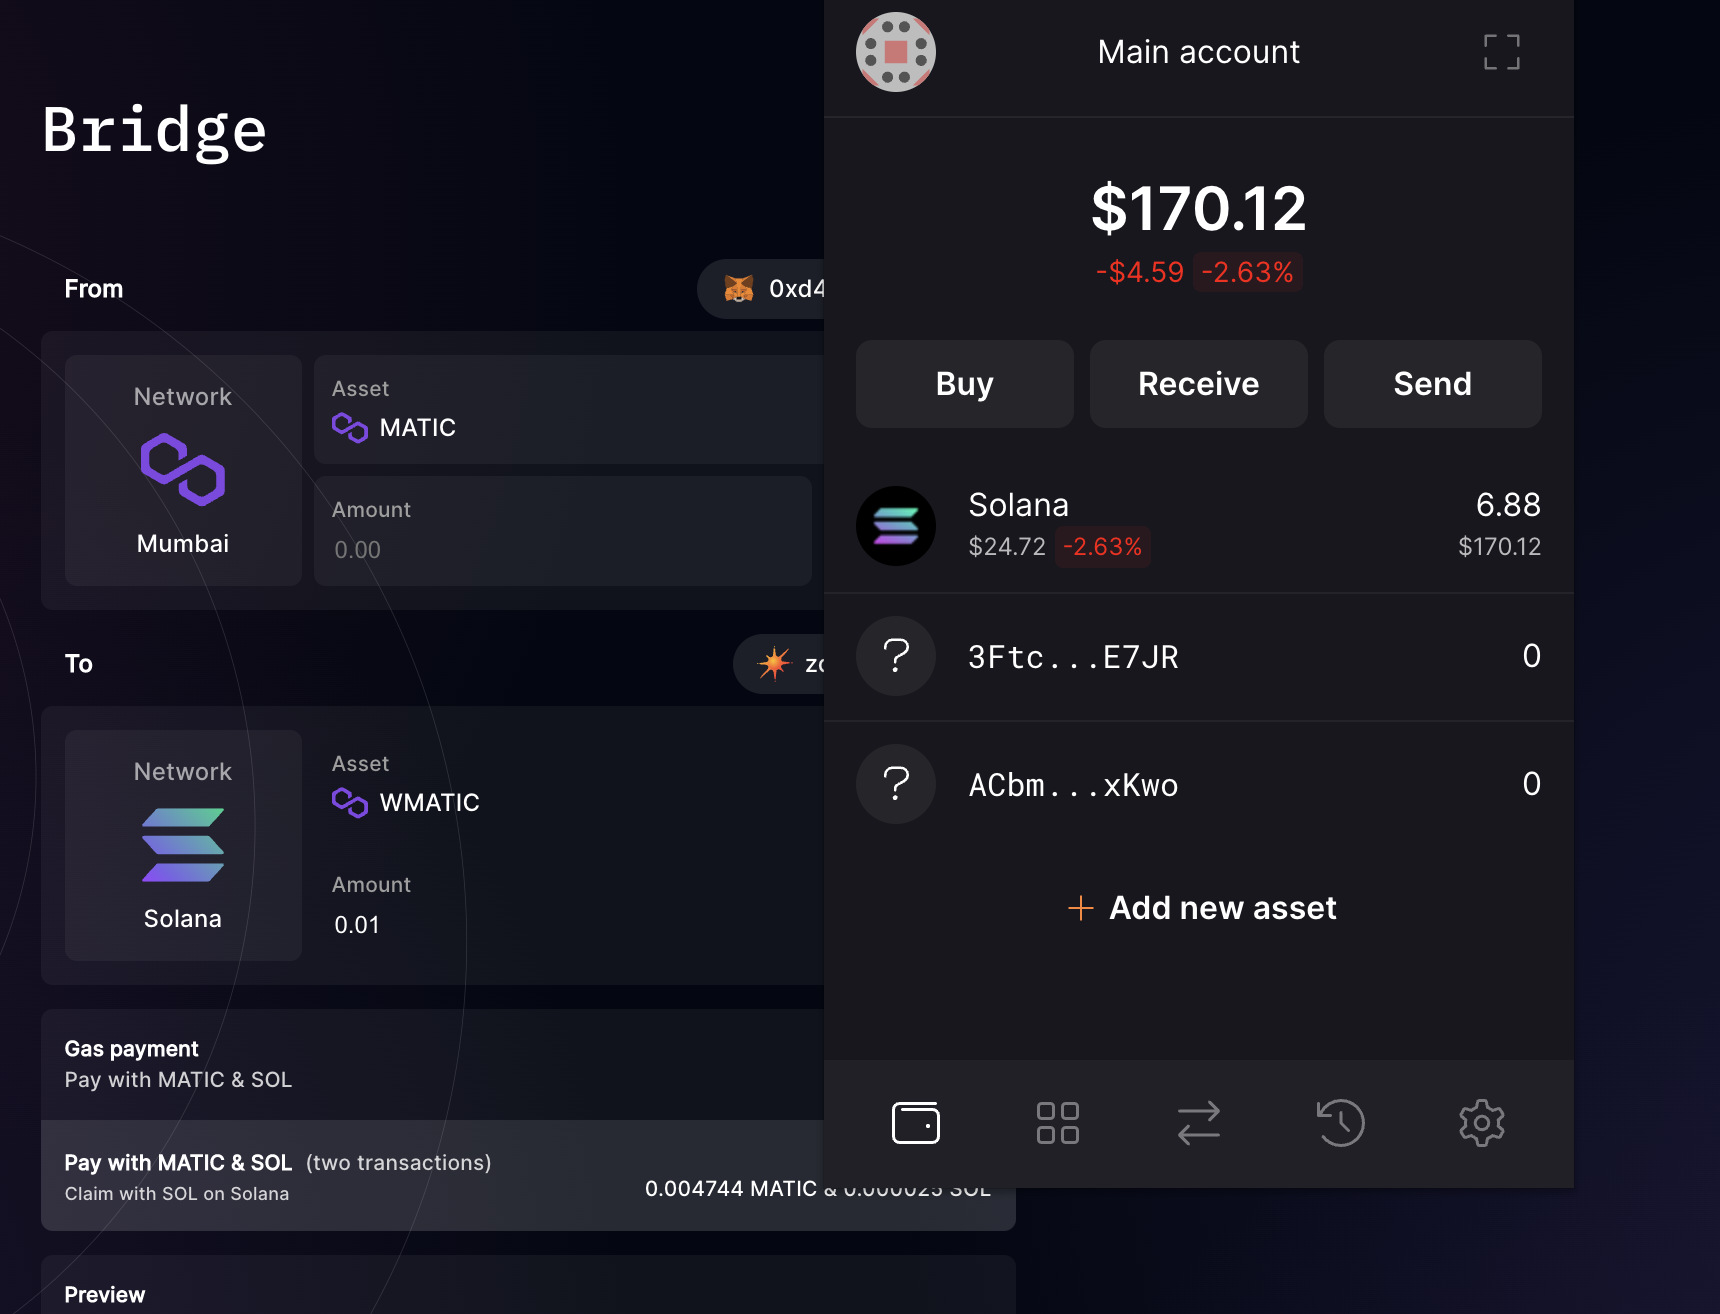The image size is (1720, 1314).
Task: Open the collectibles grid in bottom navigation
Action: click(x=1057, y=1122)
